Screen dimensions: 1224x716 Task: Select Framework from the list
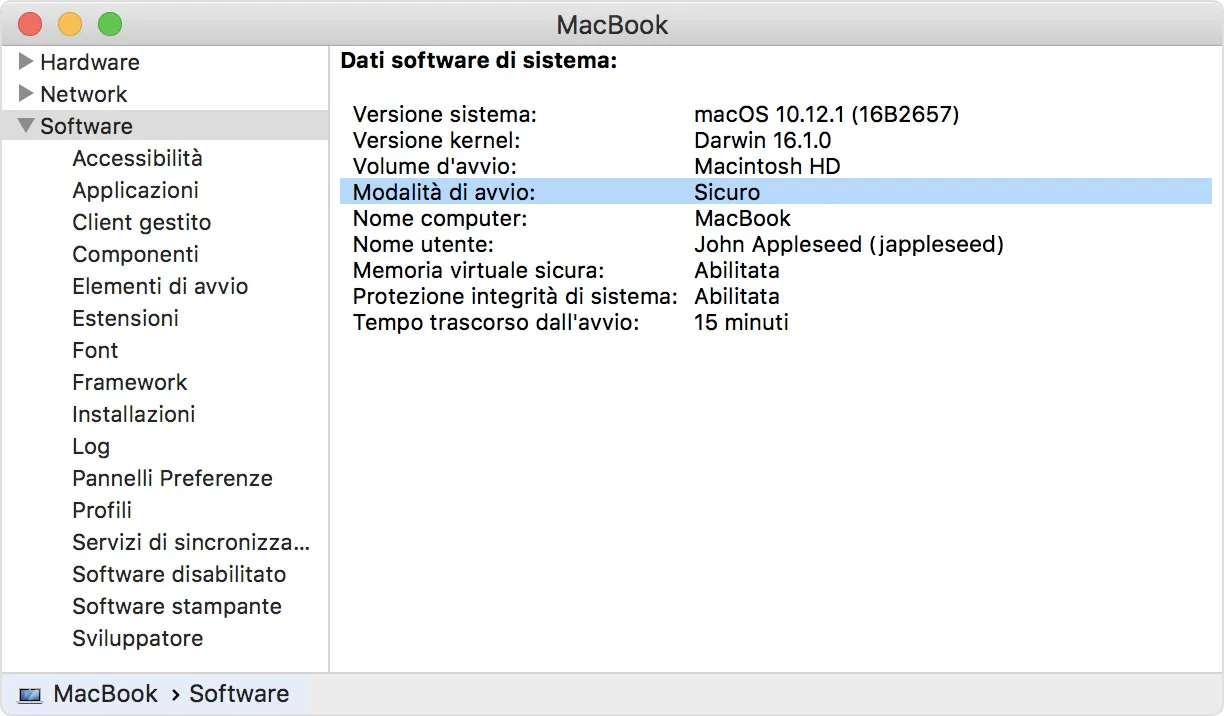coord(129,382)
